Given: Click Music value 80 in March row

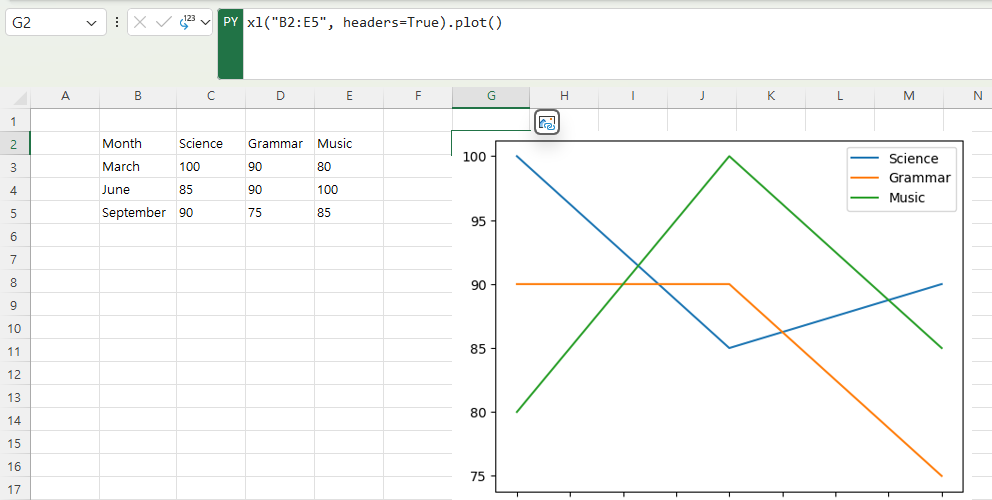Looking at the screenshot, I should pos(349,166).
